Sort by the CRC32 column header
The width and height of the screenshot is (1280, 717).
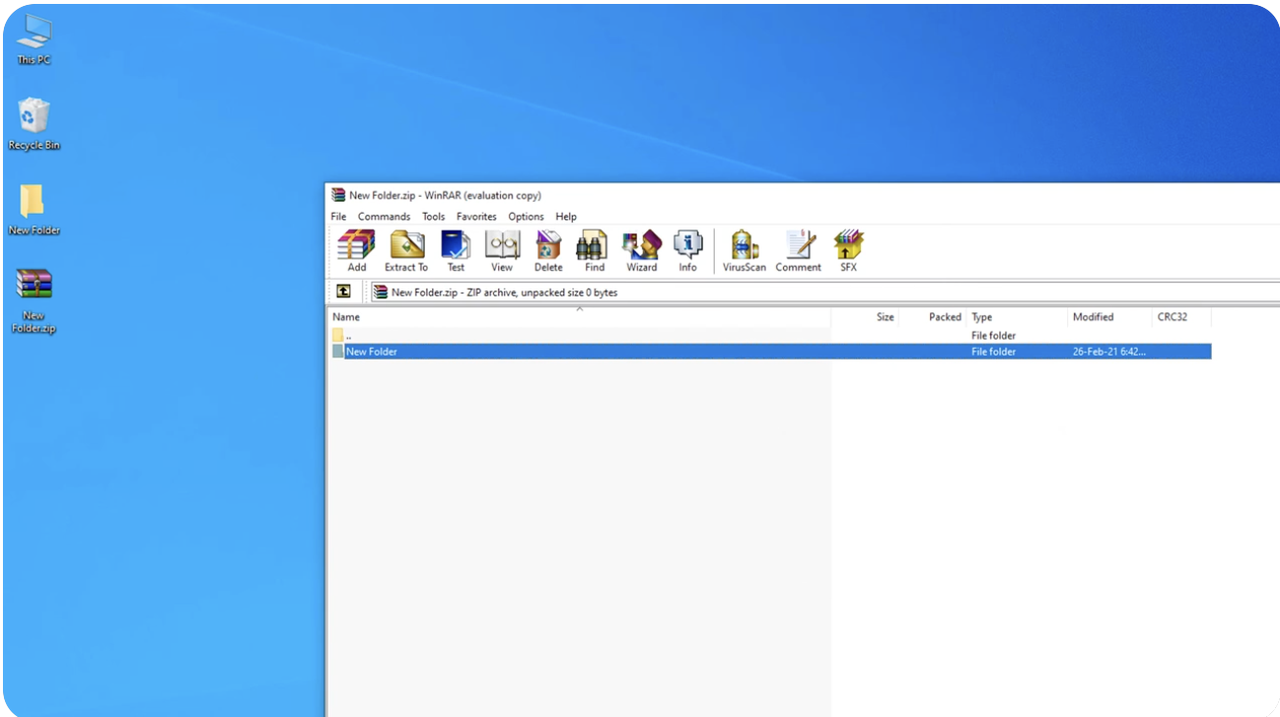coord(1182,317)
